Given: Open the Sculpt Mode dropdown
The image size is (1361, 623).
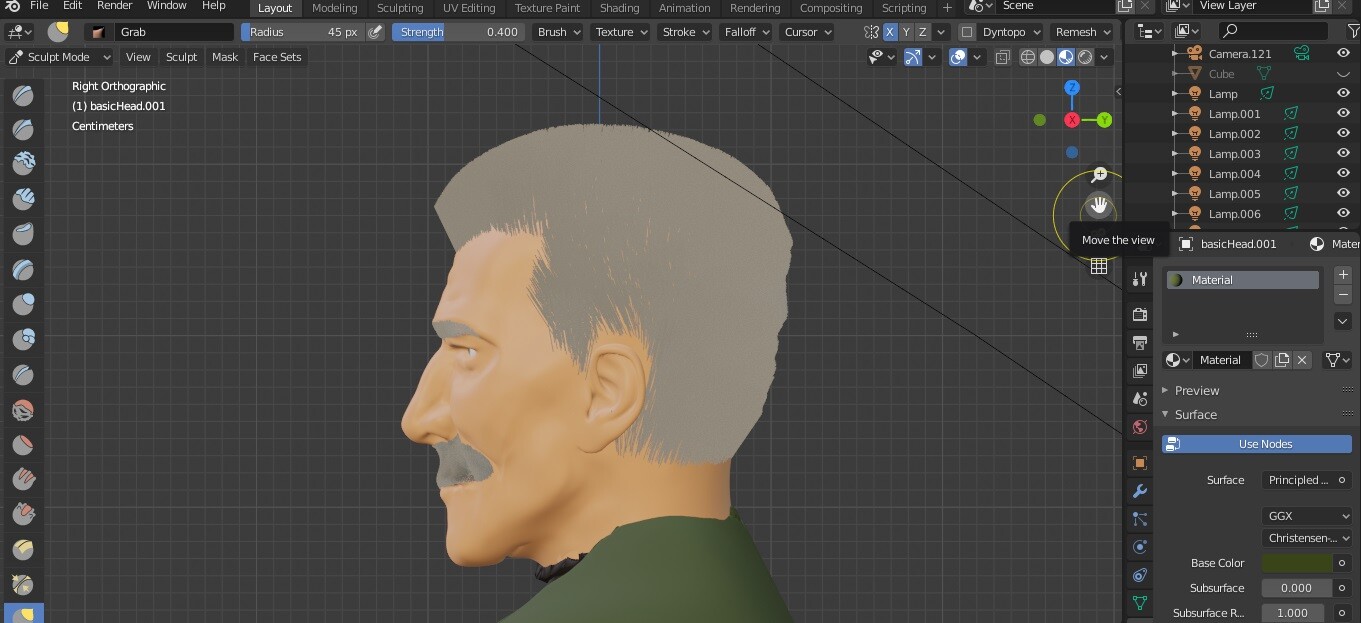Looking at the screenshot, I should point(58,57).
